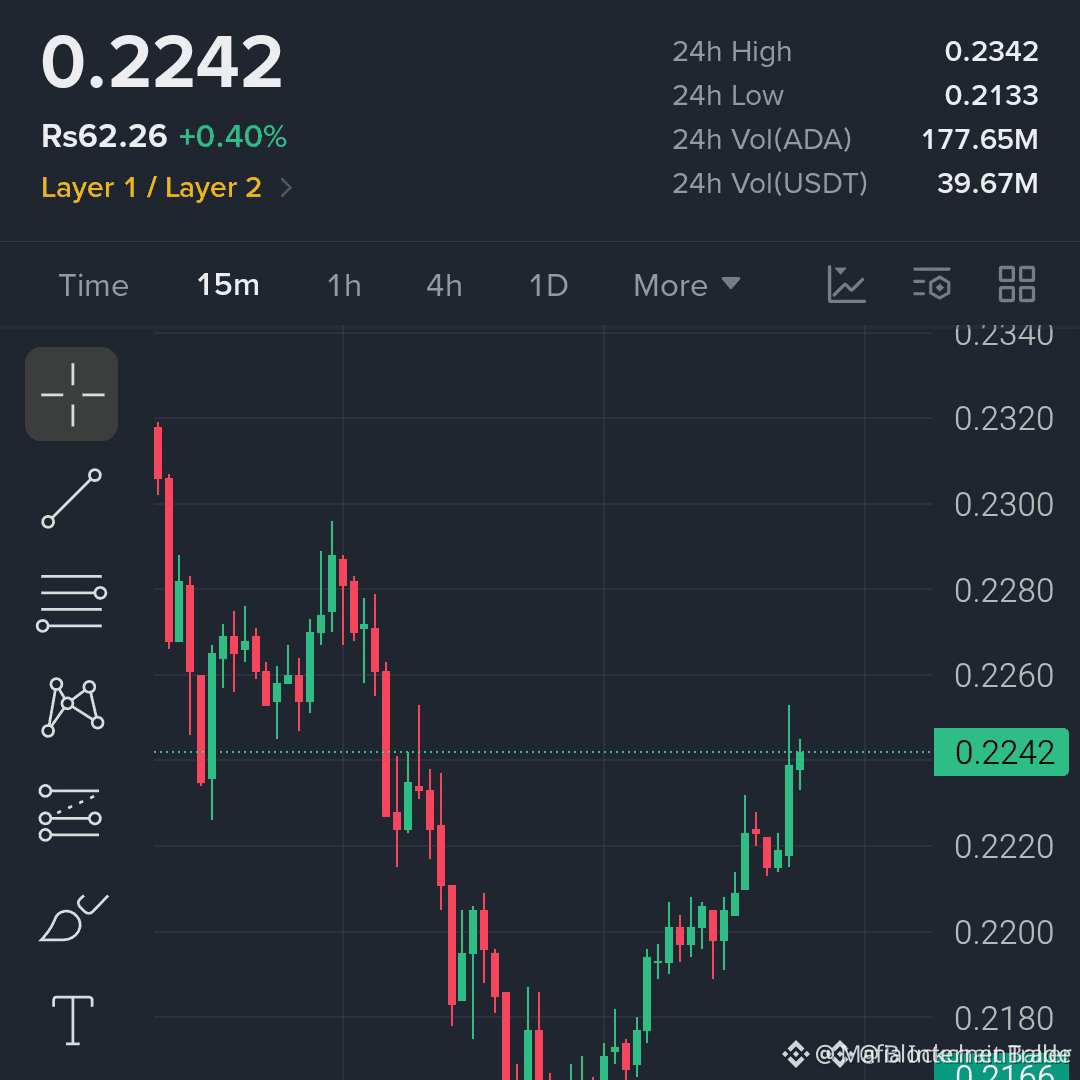Click the 24h Vol(USDT) value 39.67M
The width and height of the screenshot is (1080, 1080).
coord(988,184)
